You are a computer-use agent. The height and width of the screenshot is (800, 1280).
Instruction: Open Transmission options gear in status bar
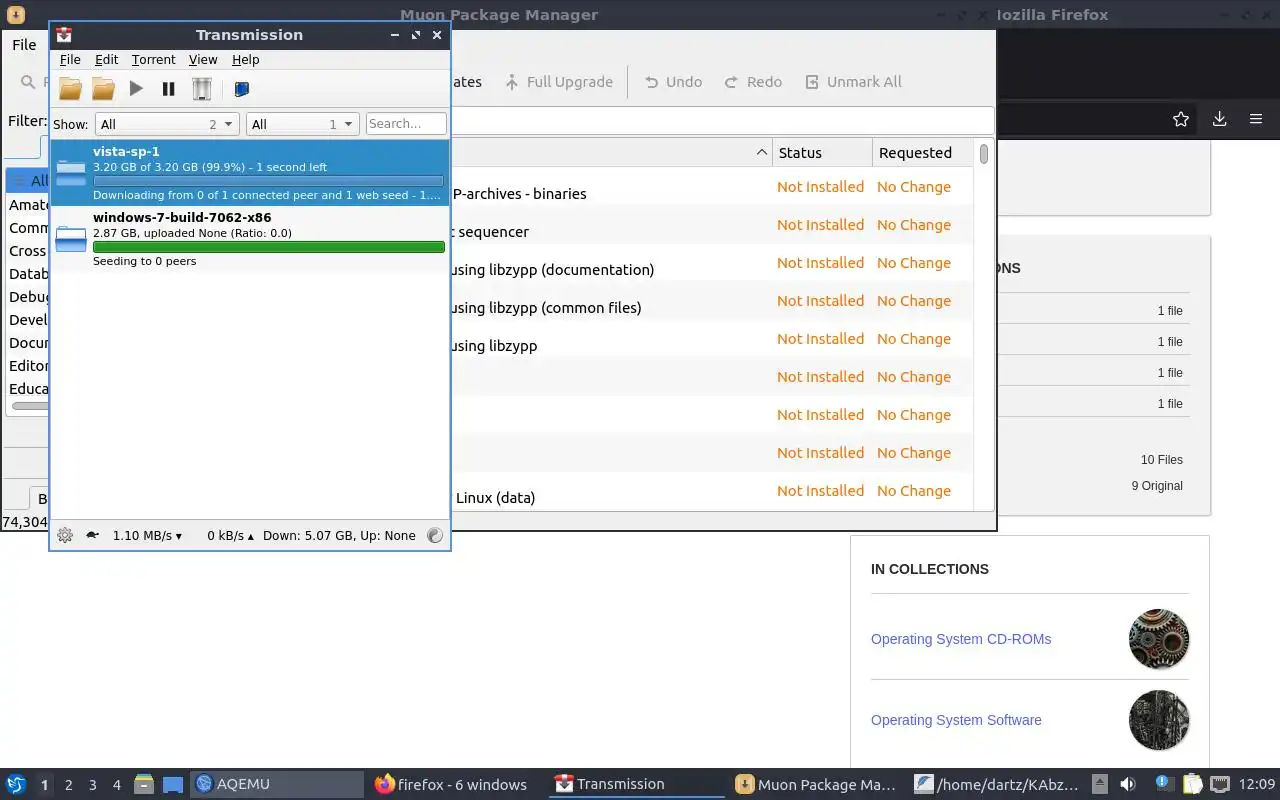tap(65, 535)
